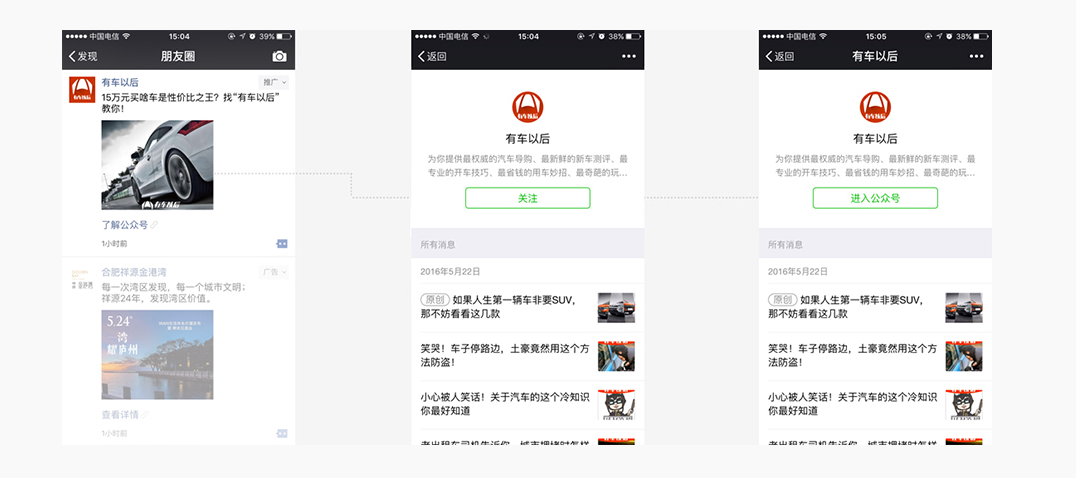Click the 有车以后 account name in feed
The width and height of the screenshot is (1076, 478).
120,82
